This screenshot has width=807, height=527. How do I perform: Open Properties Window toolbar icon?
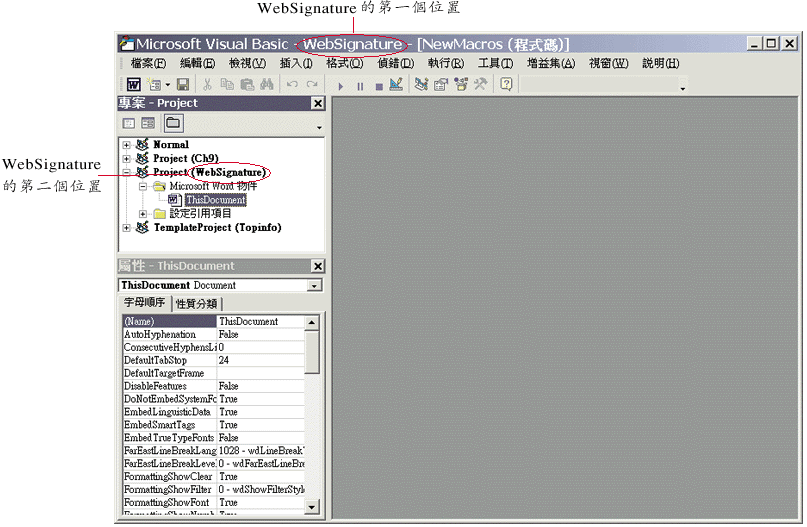tap(441, 84)
